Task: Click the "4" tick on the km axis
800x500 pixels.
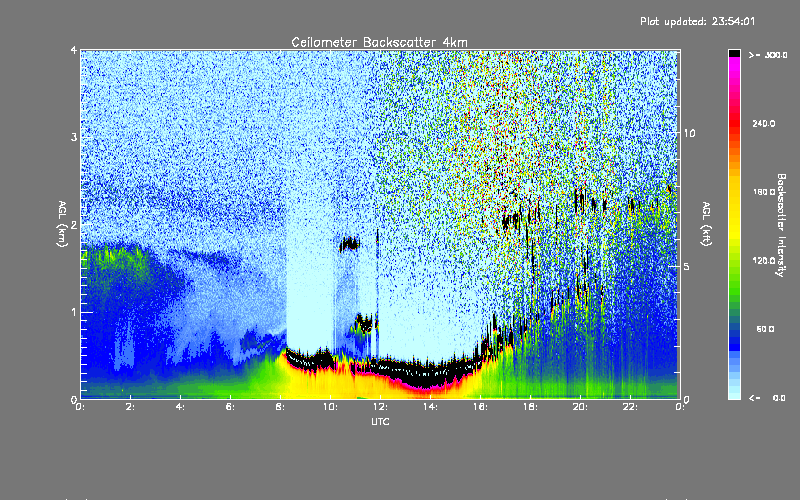Action: (x=74, y=50)
